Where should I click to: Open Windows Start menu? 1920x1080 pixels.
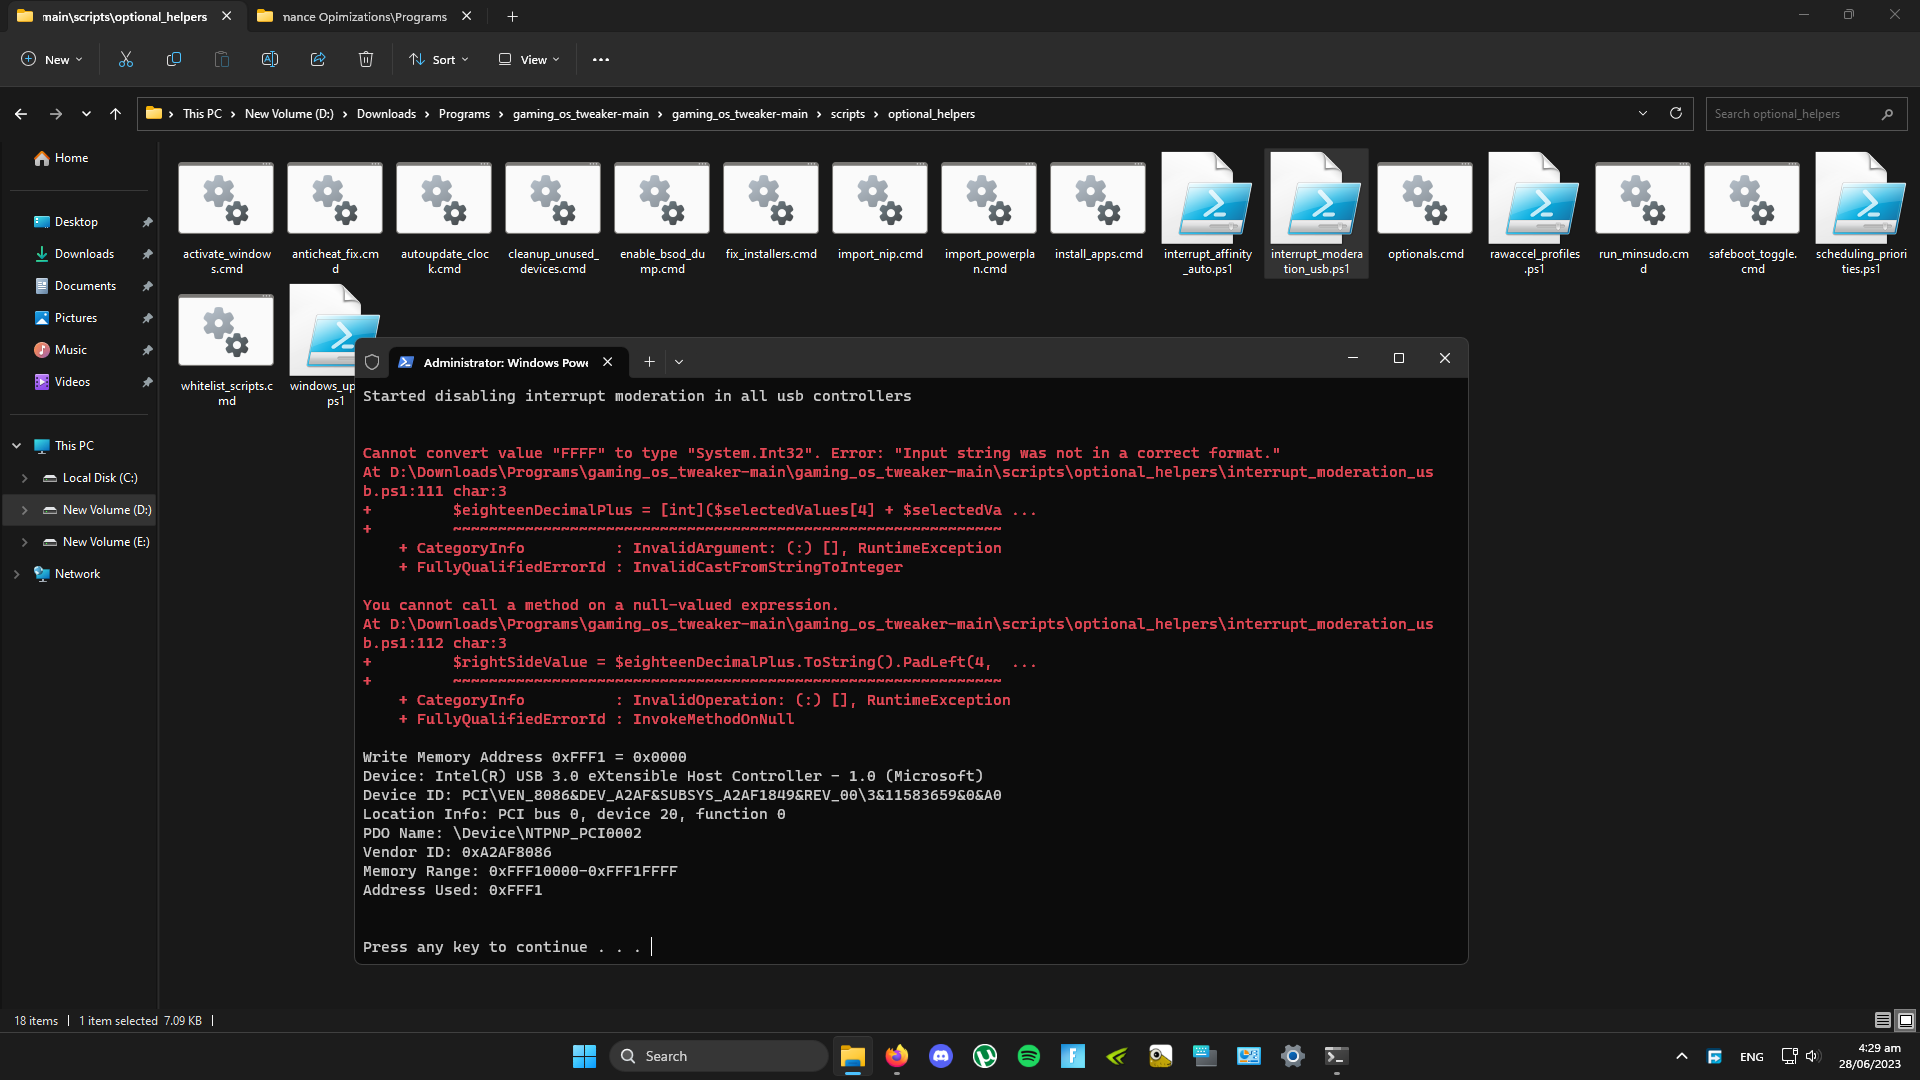(584, 1056)
